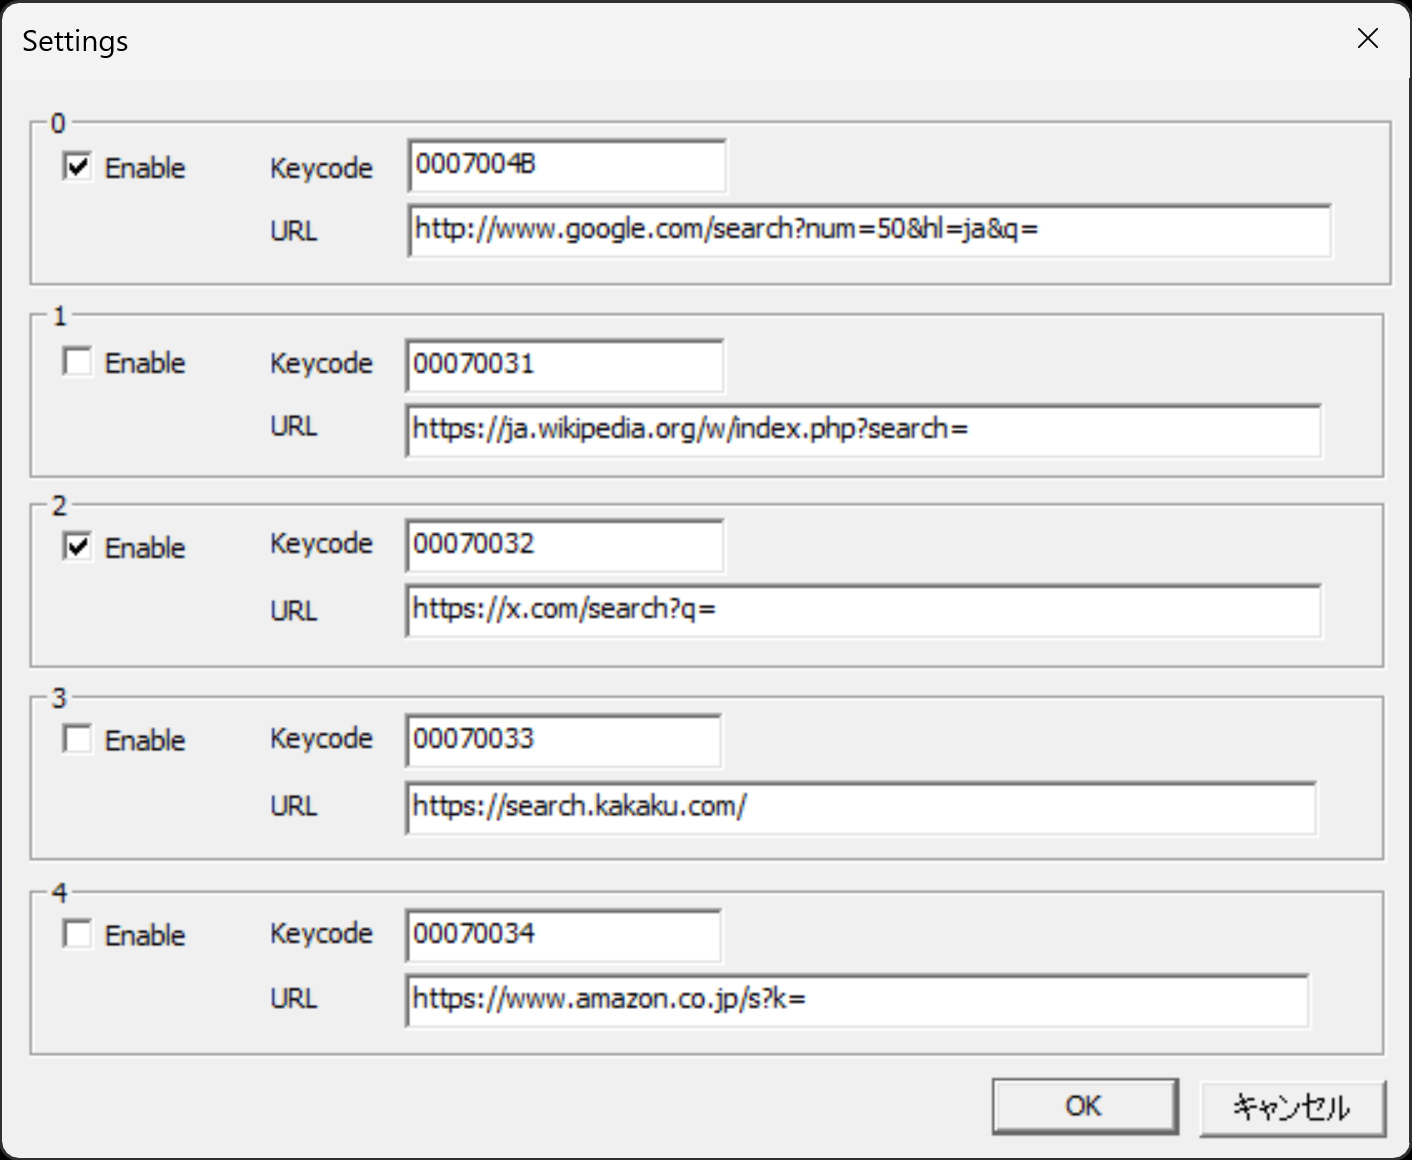Screen dimensions: 1412x1160
Task: Click the Amazon.co.jp URL field
Action: click(856, 1000)
